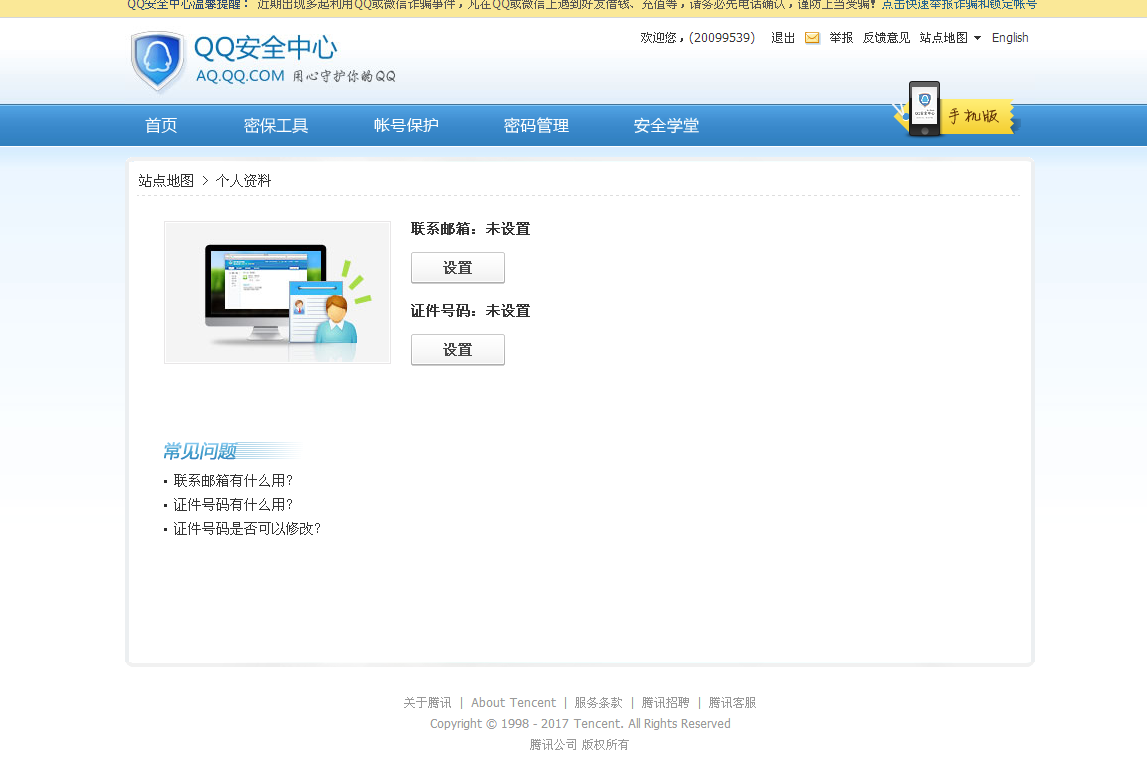This screenshot has height=762, width=1147.
Task: Open the mail envelope icon in header
Action: coord(812,38)
